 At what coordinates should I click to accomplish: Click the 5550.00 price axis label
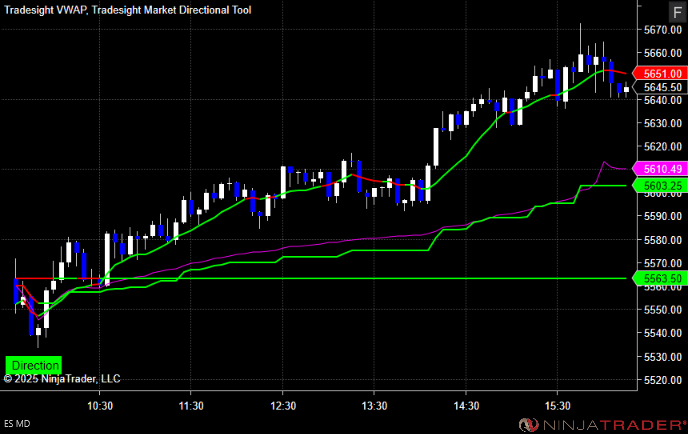[x=663, y=310]
